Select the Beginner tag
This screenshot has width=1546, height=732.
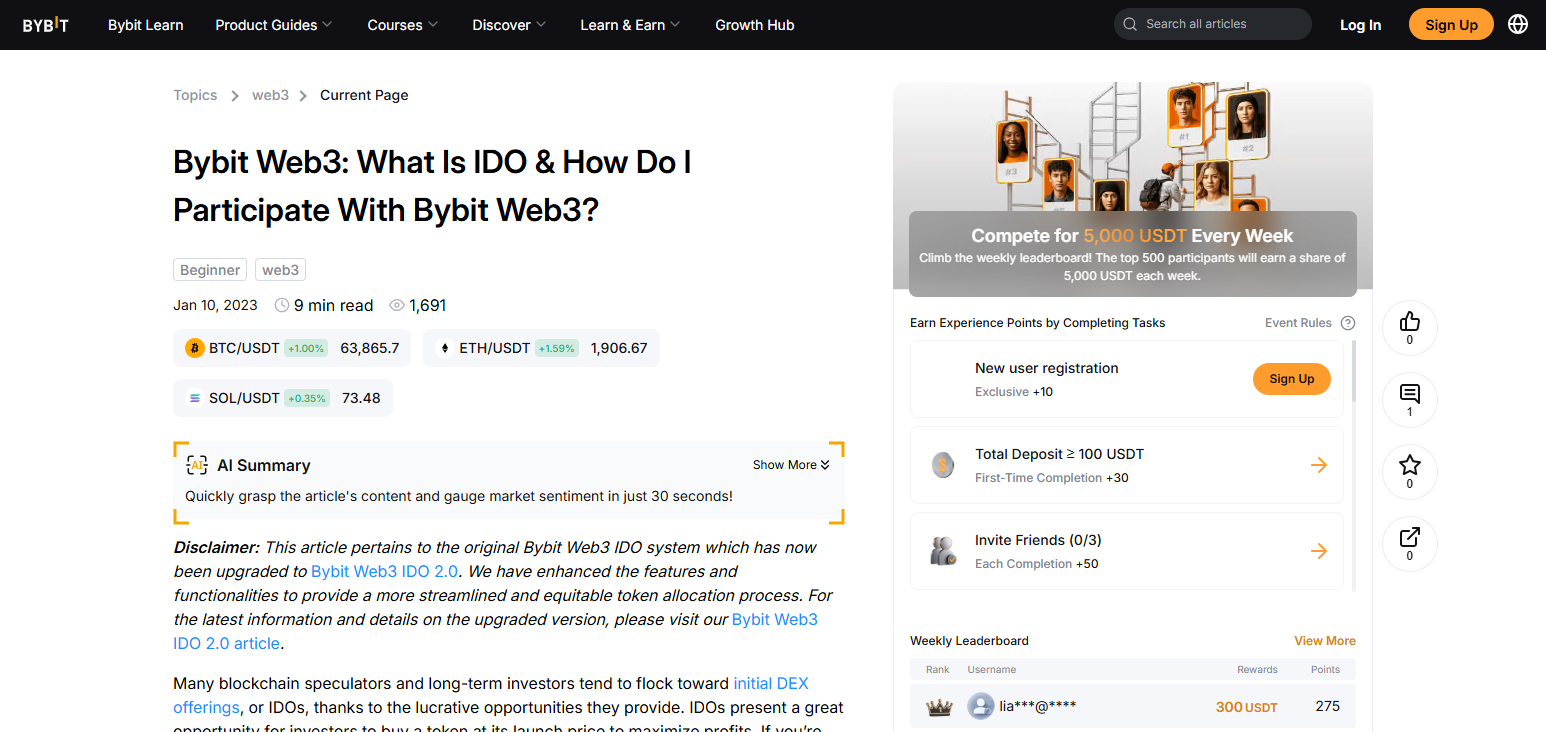click(x=210, y=270)
